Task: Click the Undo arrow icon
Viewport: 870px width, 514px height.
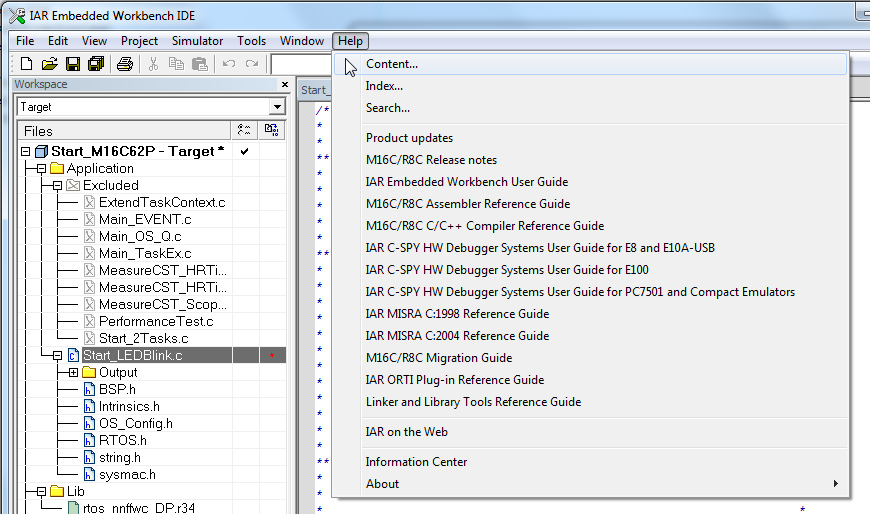Action: [x=229, y=64]
